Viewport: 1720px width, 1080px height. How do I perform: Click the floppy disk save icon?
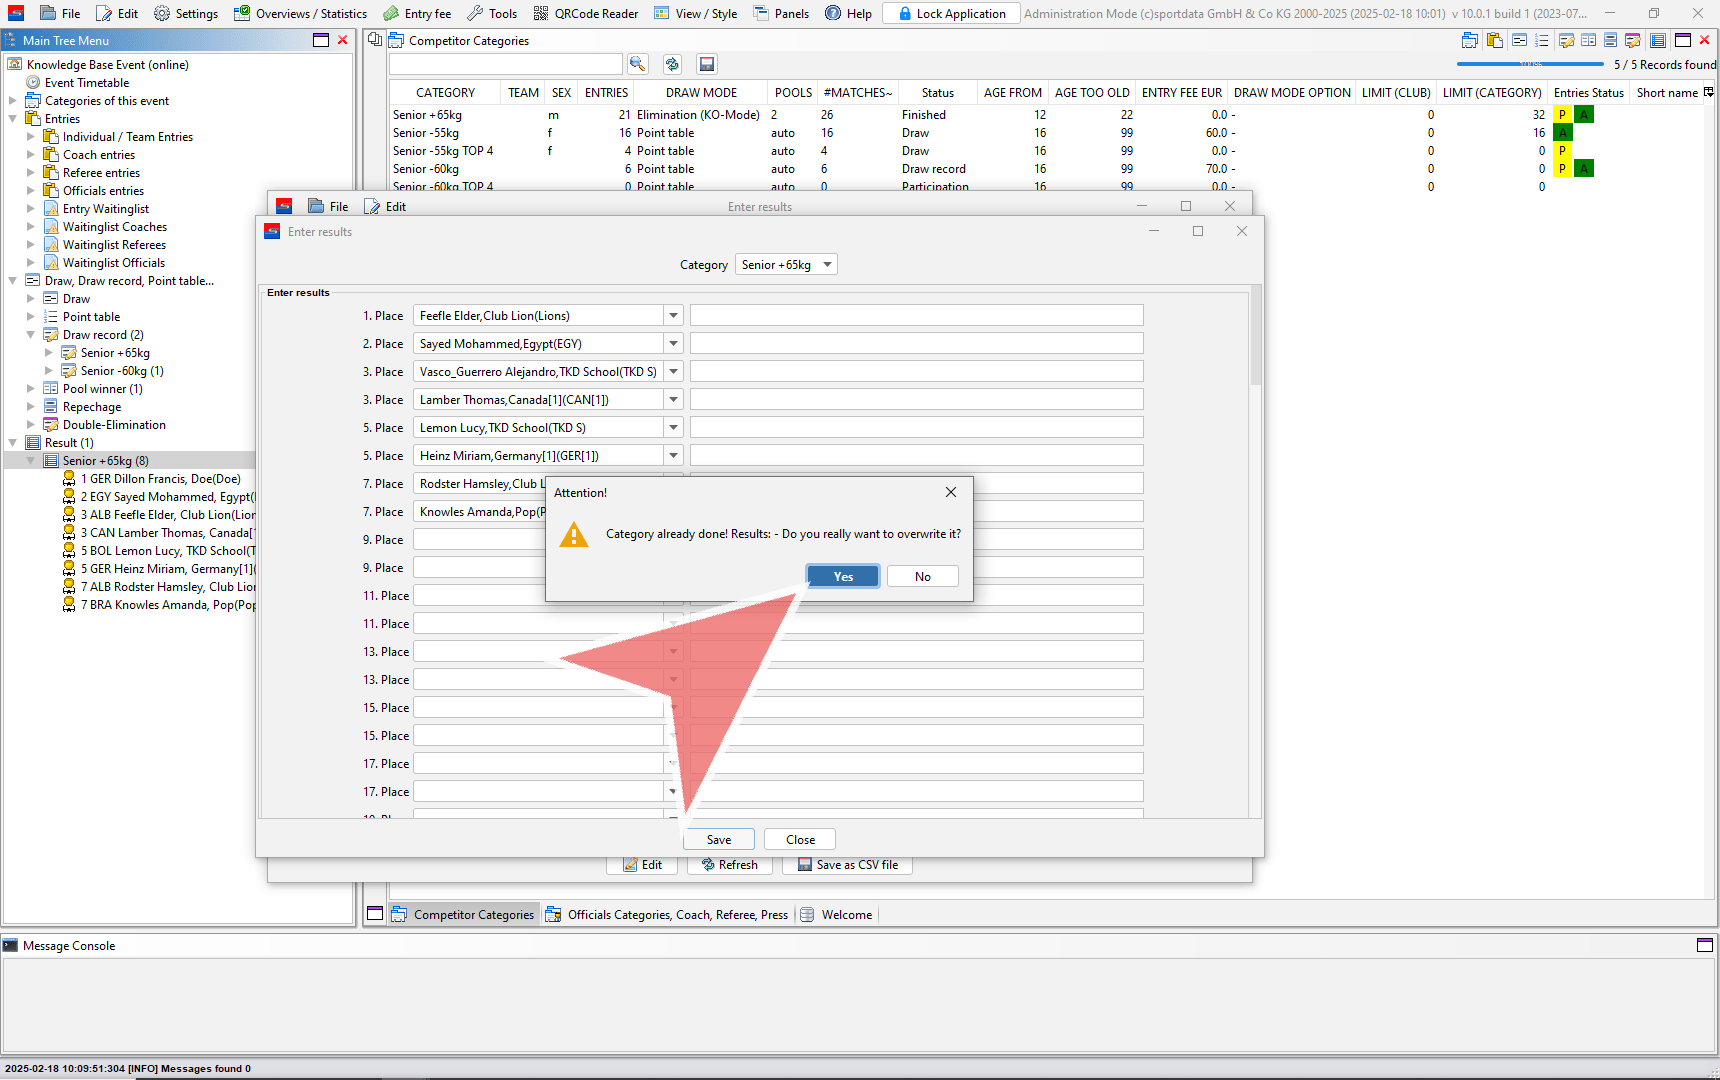(707, 64)
